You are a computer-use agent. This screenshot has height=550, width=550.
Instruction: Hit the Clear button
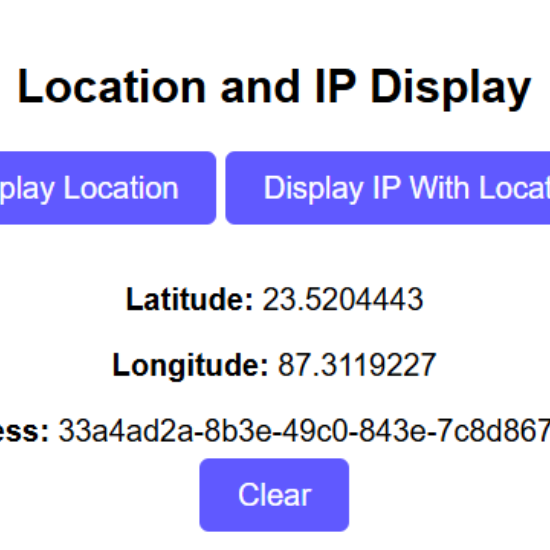[x=274, y=495]
